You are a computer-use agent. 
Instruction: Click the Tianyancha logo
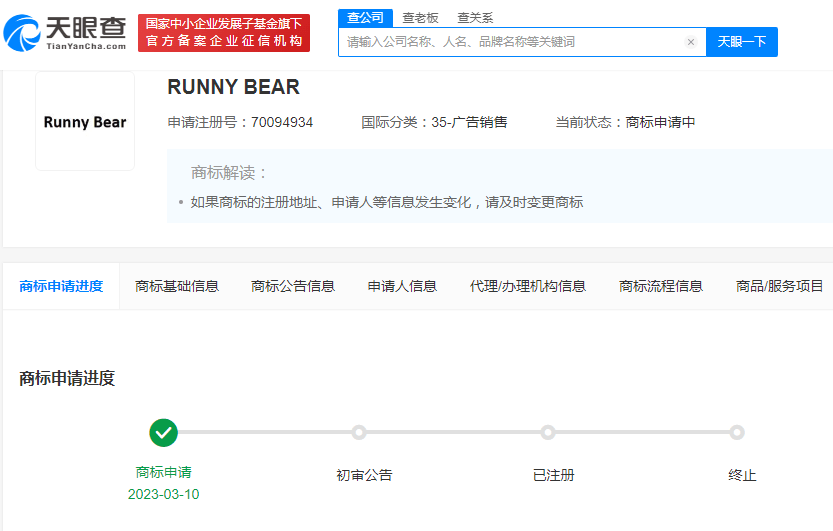pos(65,33)
